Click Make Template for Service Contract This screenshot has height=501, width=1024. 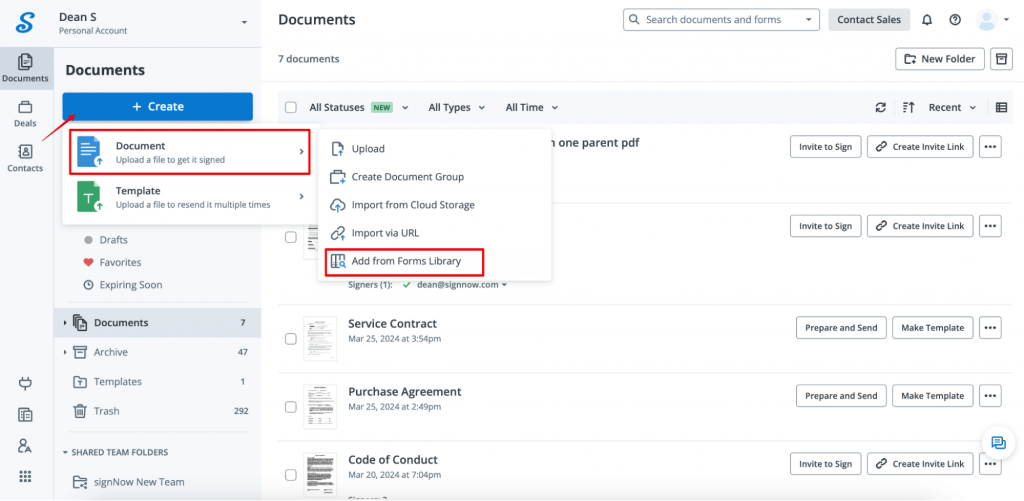pos(932,328)
